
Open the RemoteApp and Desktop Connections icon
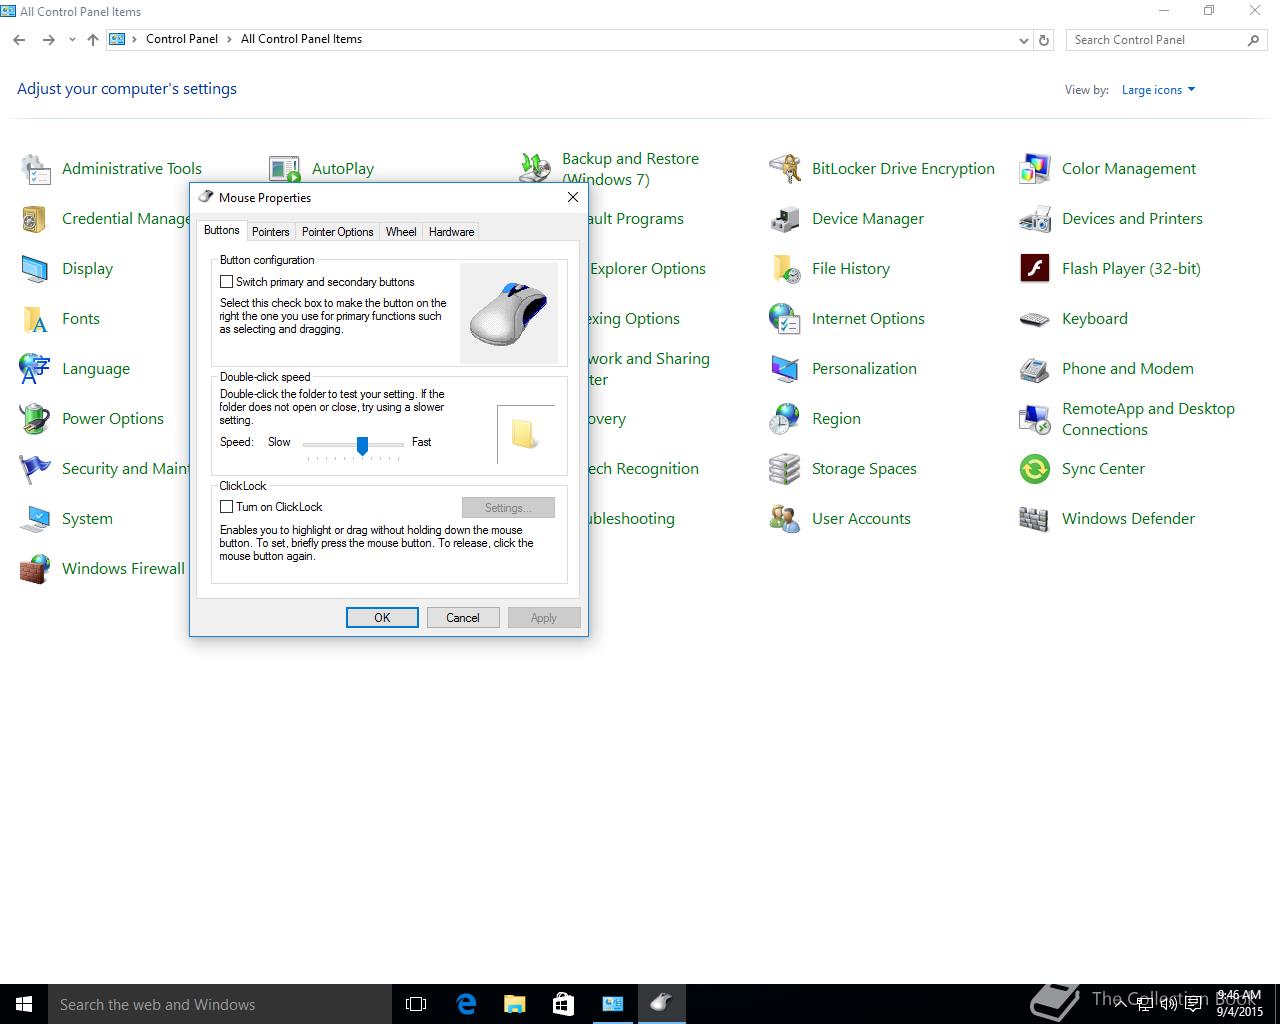click(1035, 419)
